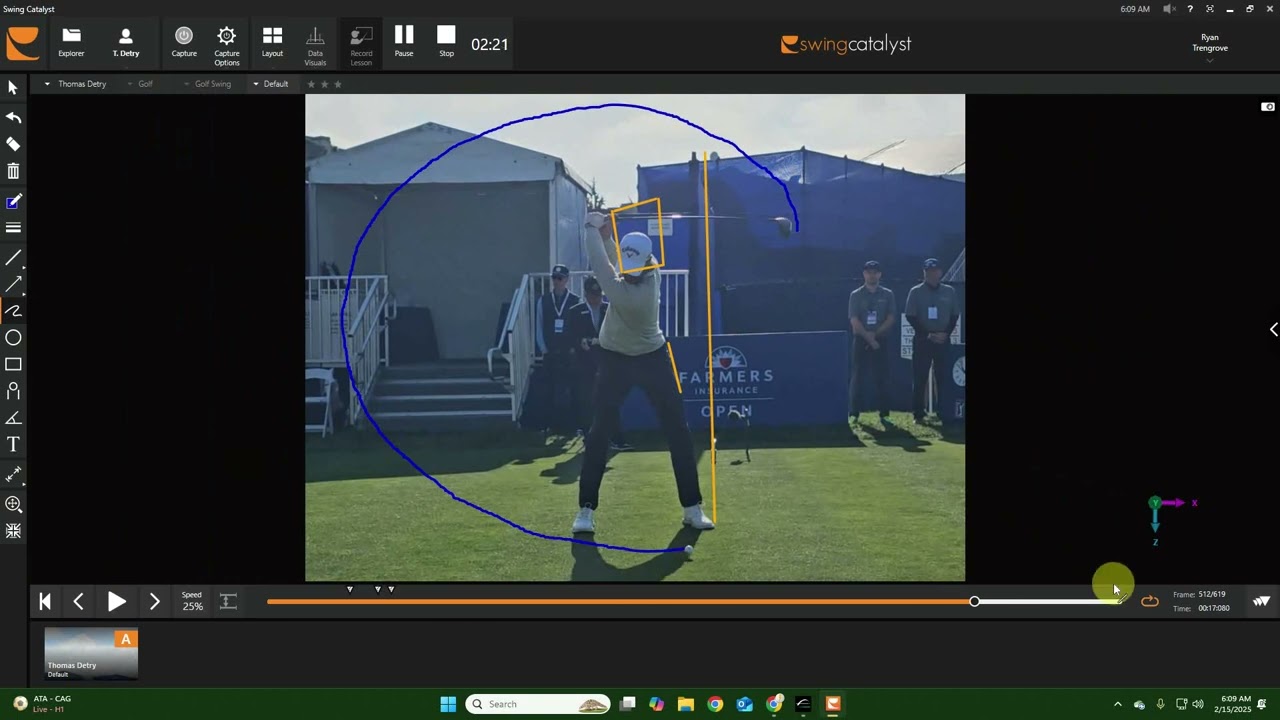Select the angle measurement tool

click(x=13, y=418)
